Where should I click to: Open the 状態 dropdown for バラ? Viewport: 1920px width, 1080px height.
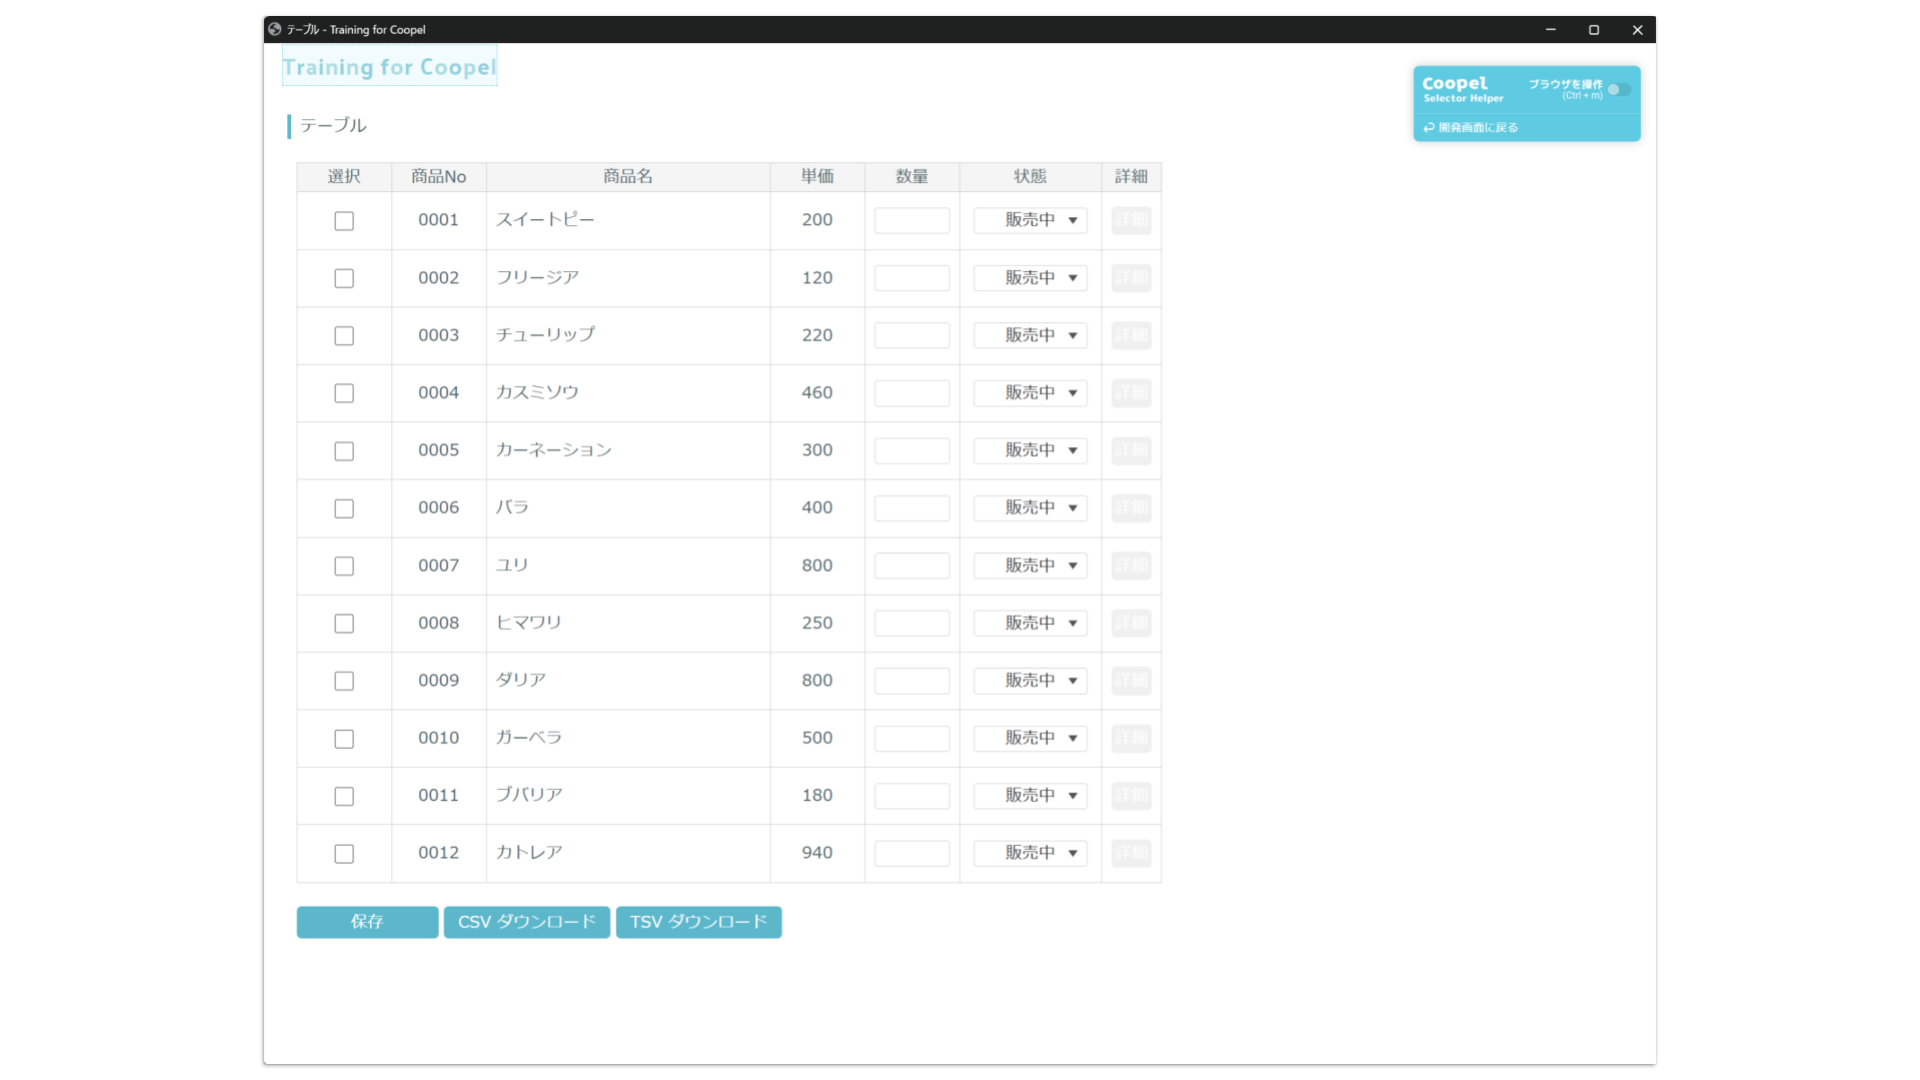(1030, 508)
